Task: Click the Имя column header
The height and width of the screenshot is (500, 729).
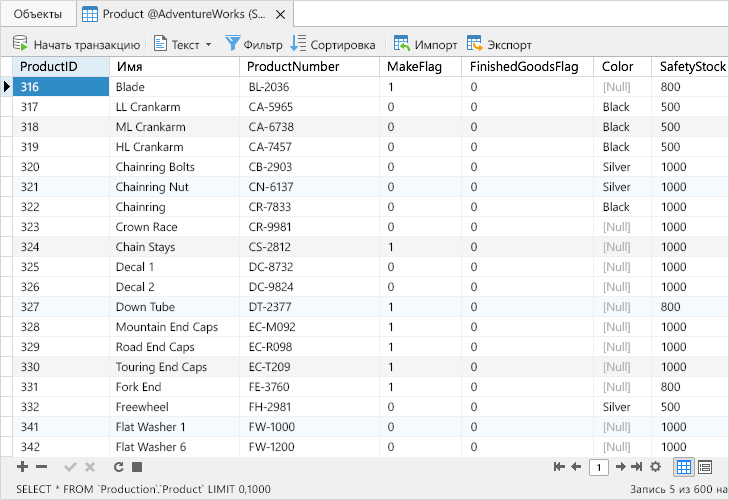Action: tap(174, 67)
